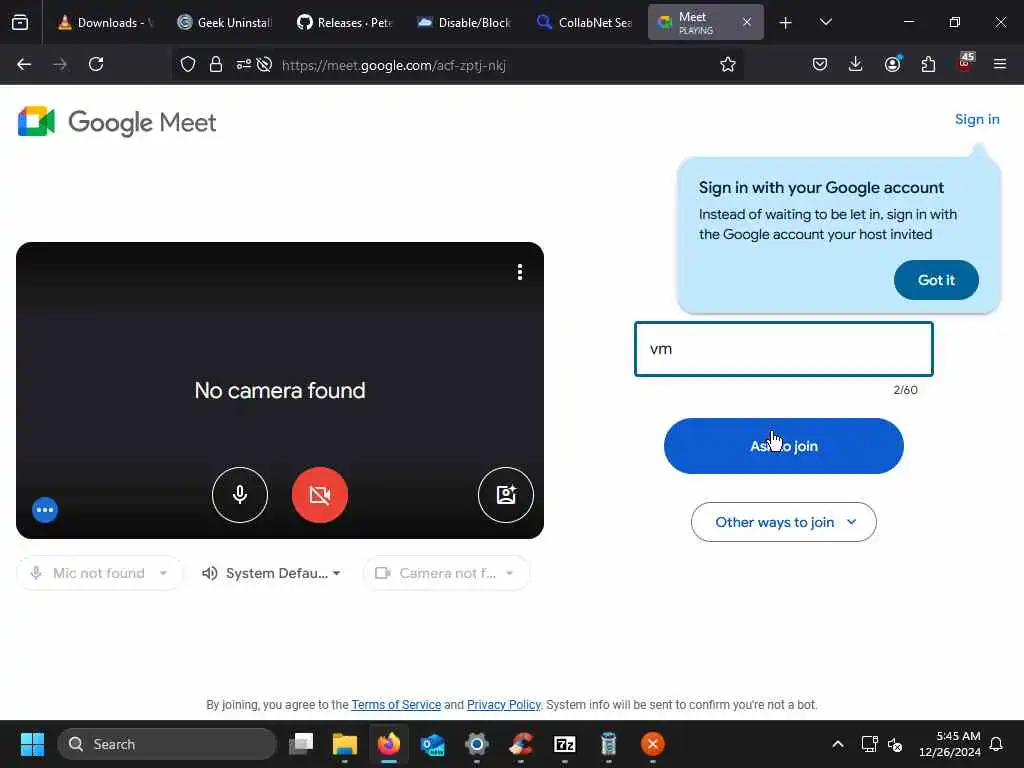Open visual effects and backgrounds button

point(505,495)
